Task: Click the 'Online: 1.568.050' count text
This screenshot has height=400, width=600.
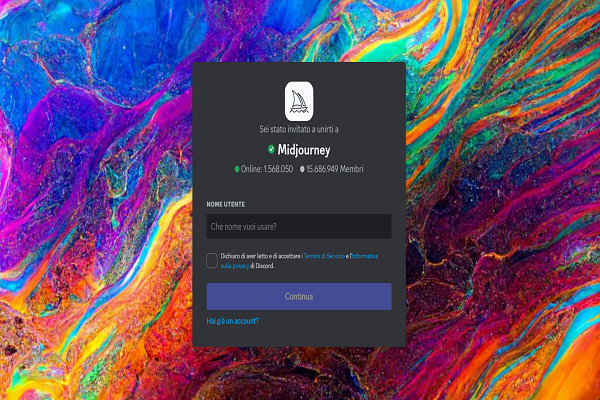Action: [267, 169]
